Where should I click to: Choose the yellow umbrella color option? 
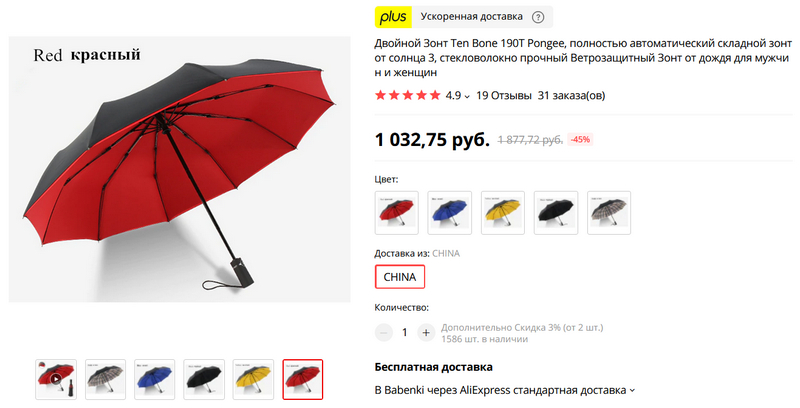(503, 213)
